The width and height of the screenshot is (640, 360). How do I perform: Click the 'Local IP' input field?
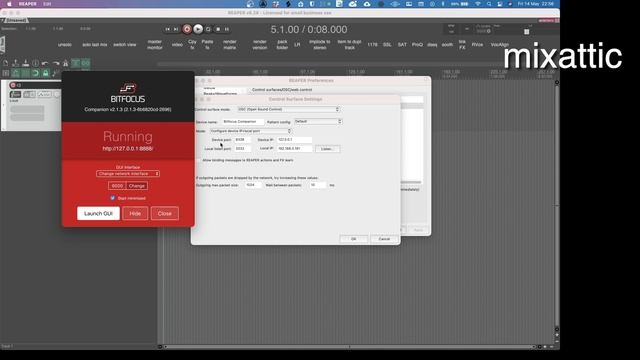coord(295,149)
